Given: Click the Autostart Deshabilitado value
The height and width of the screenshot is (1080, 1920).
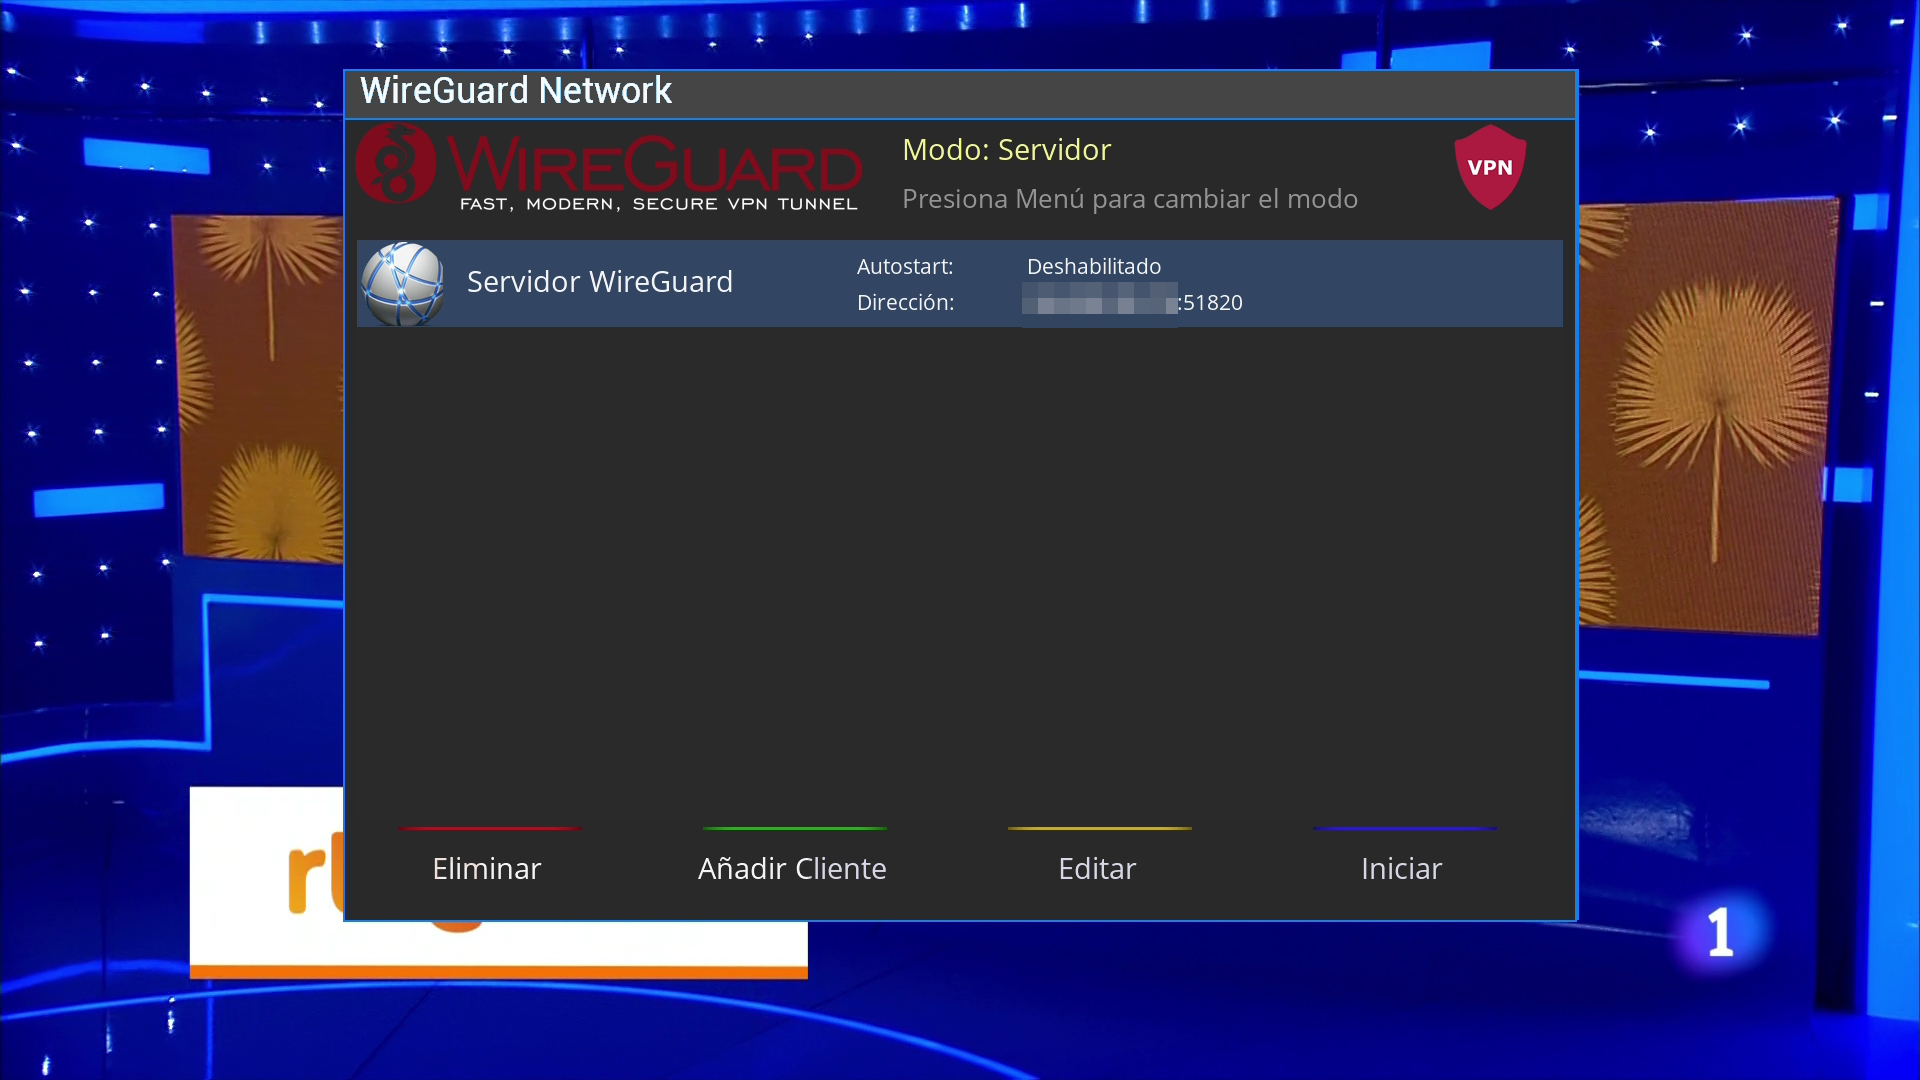Looking at the screenshot, I should 1093,267.
